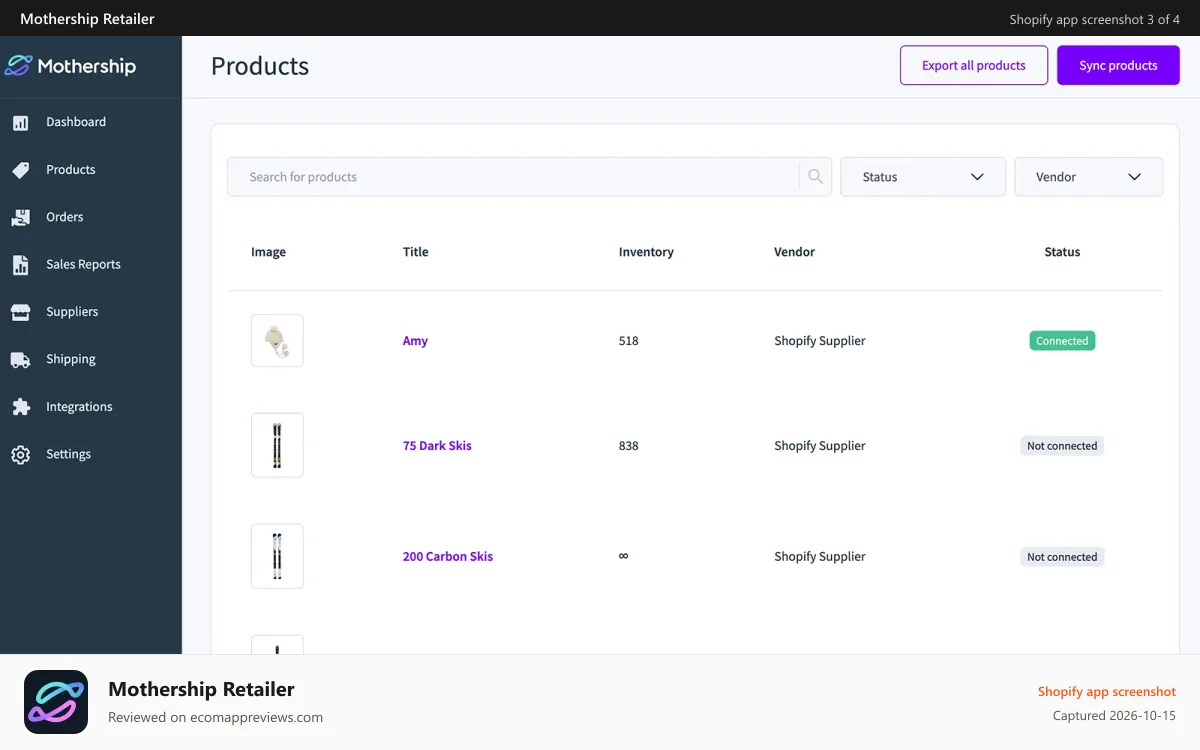Click the Suppliers storefront icon
Screen dimensions: 1200x750
coord(20,313)
